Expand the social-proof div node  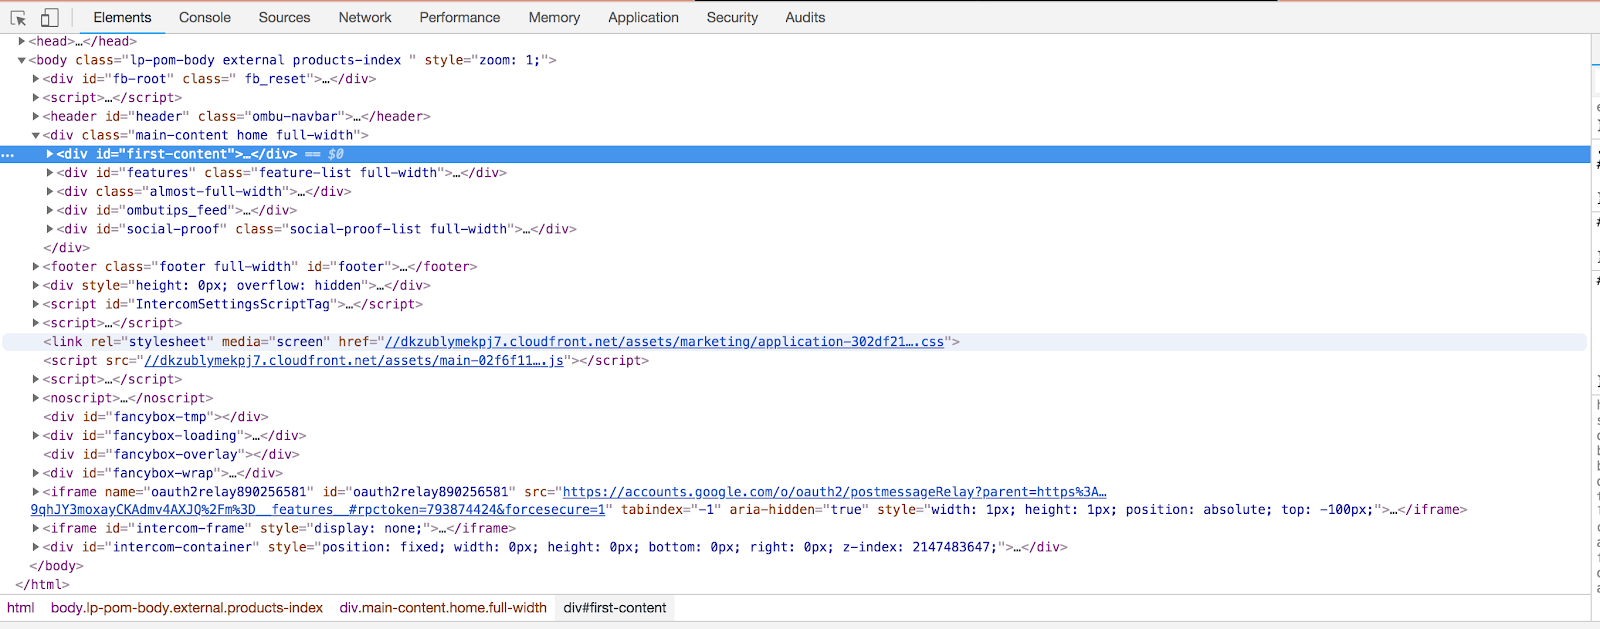[49, 229]
